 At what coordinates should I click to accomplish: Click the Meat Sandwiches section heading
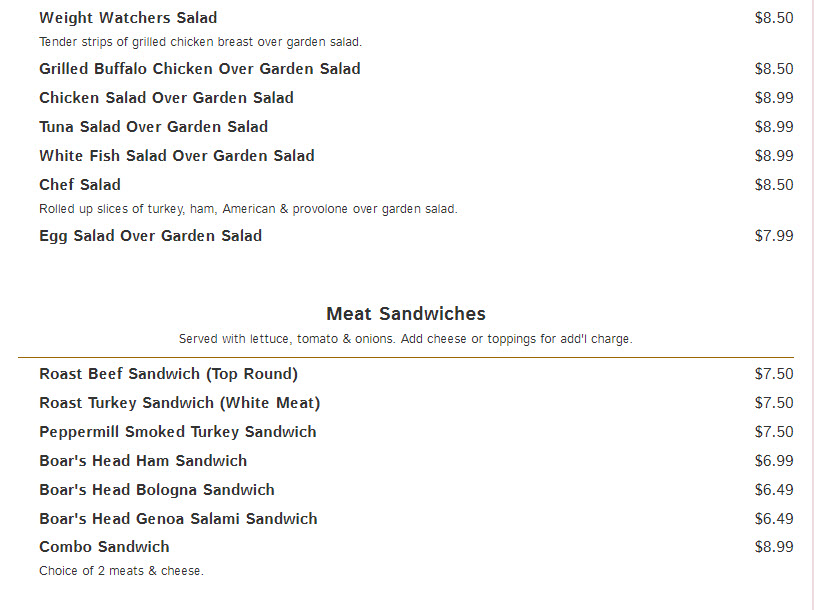tap(406, 314)
